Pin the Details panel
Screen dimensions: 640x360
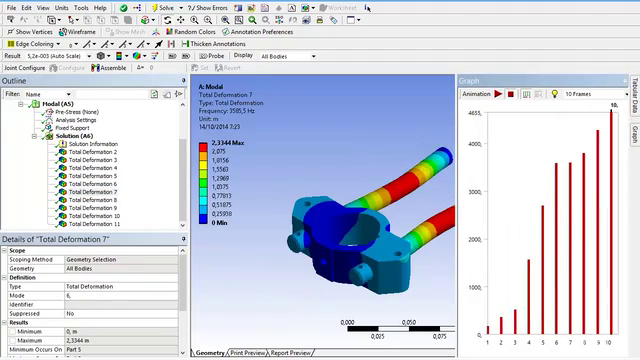click(183, 239)
